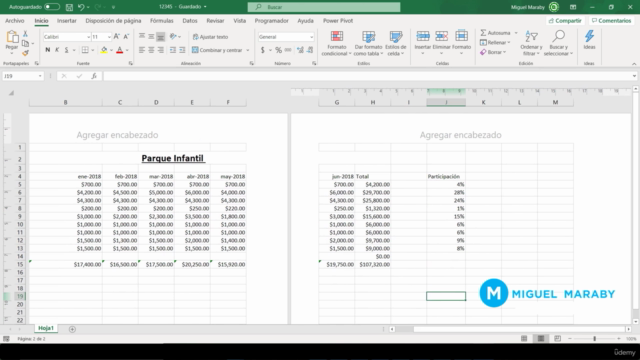The height and width of the screenshot is (360, 640).
Task: Toggle bold N formatting
Action: (x=47, y=50)
